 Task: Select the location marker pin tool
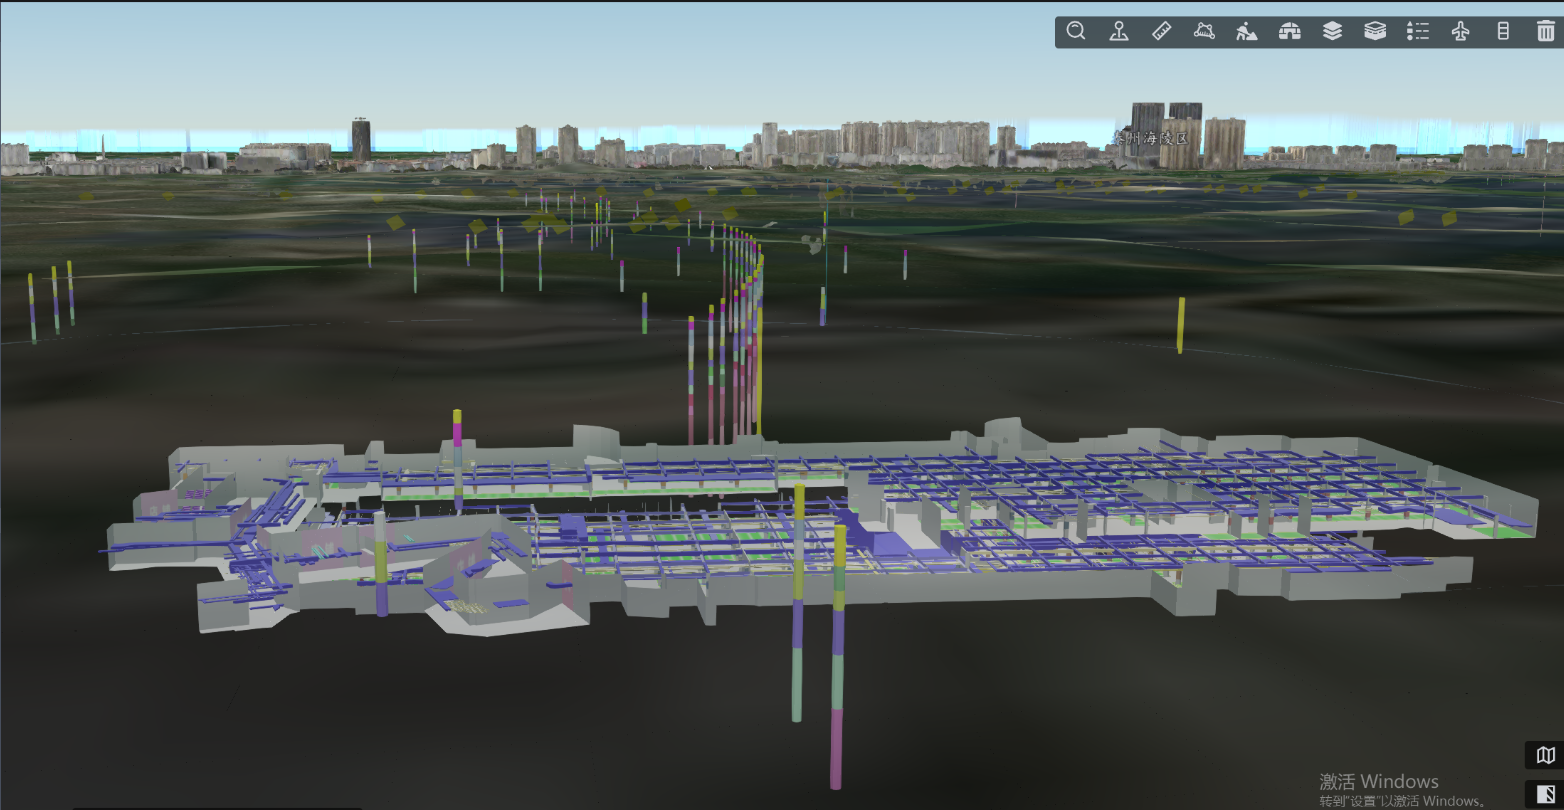click(1119, 31)
